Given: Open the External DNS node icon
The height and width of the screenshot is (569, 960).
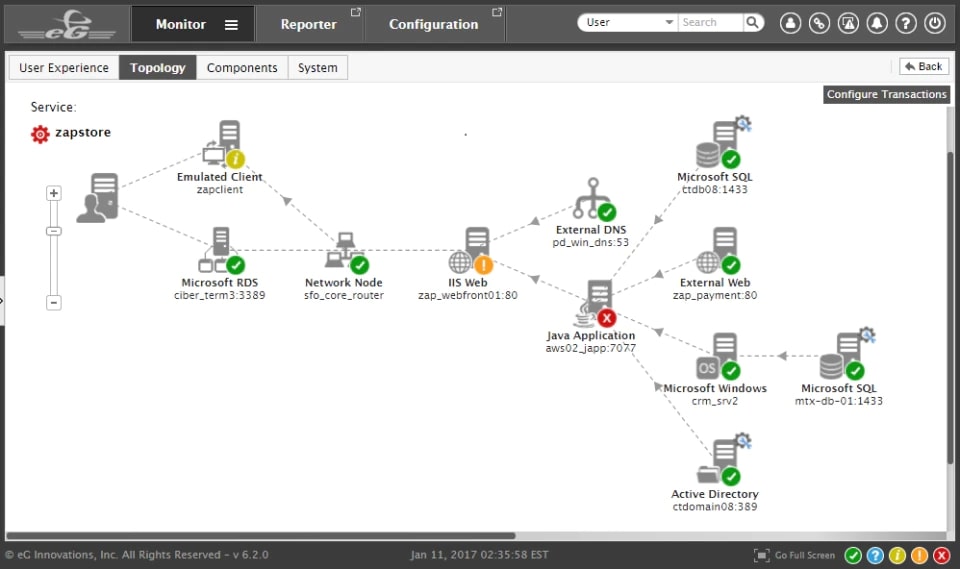Looking at the screenshot, I should [x=592, y=199].
